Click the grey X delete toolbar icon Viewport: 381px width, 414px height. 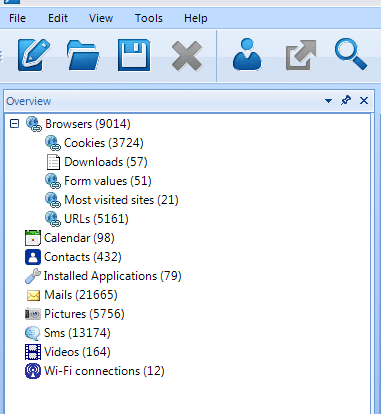pos(187,56)
